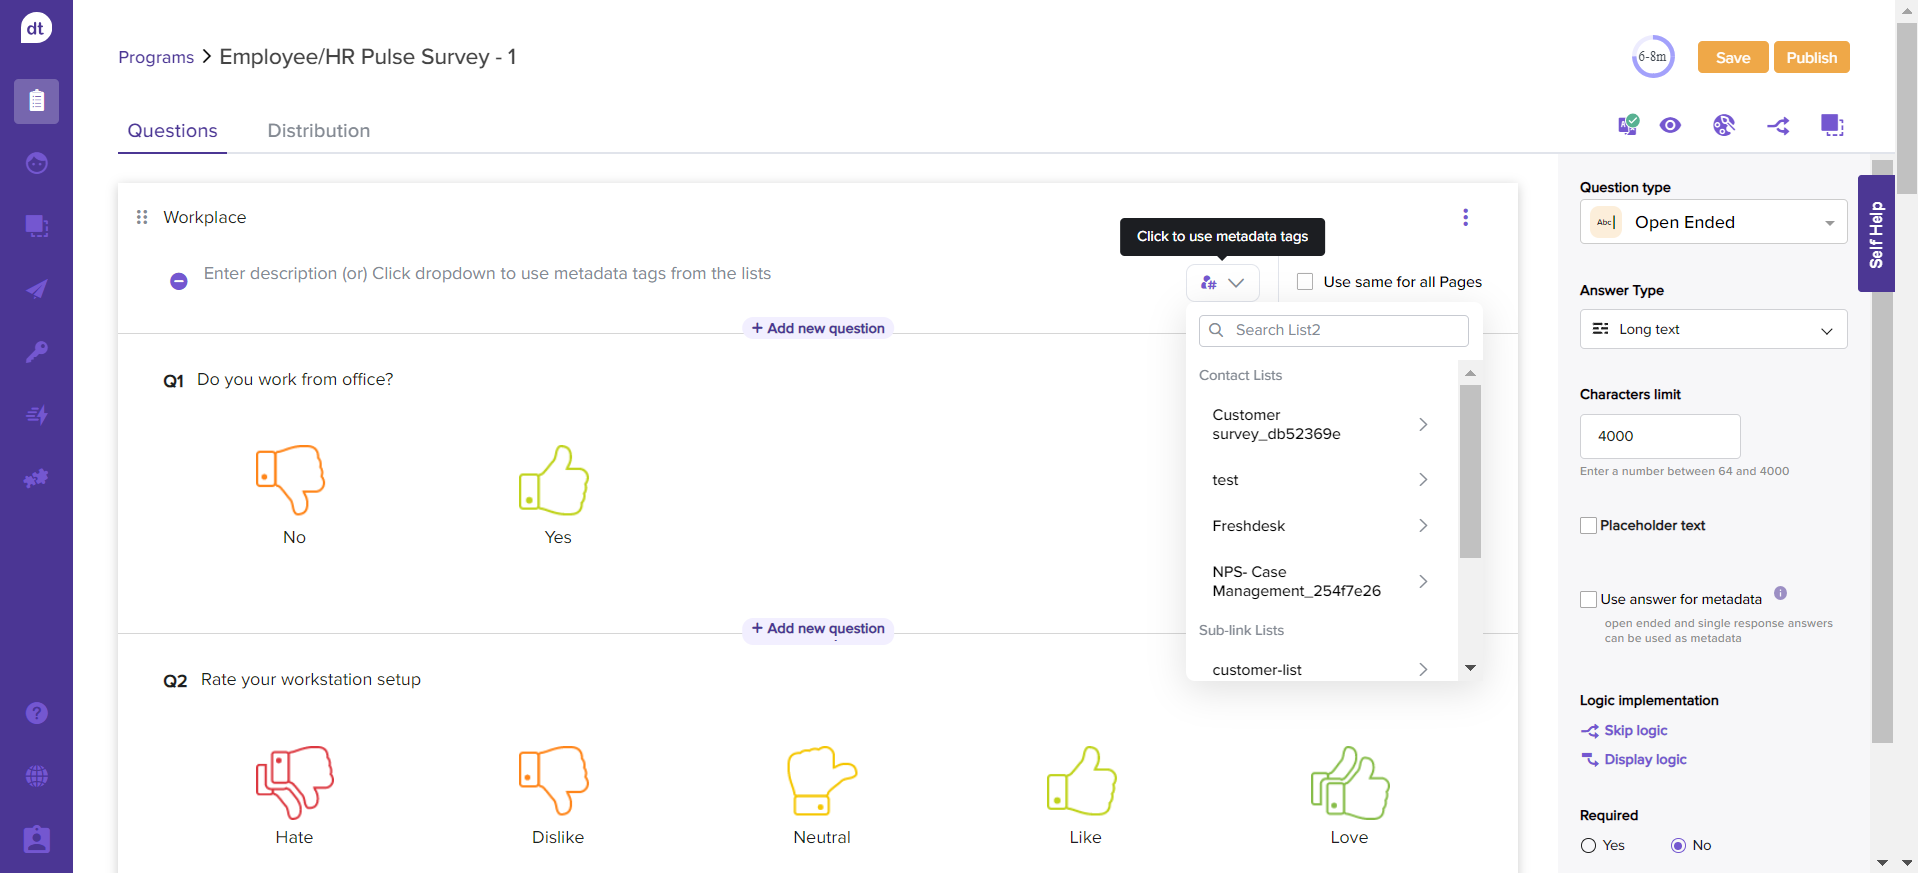This screenshot has height=873, width=1918.
Task: Open the three-dot menu for Workplace section
Action: coord(1465,218)
